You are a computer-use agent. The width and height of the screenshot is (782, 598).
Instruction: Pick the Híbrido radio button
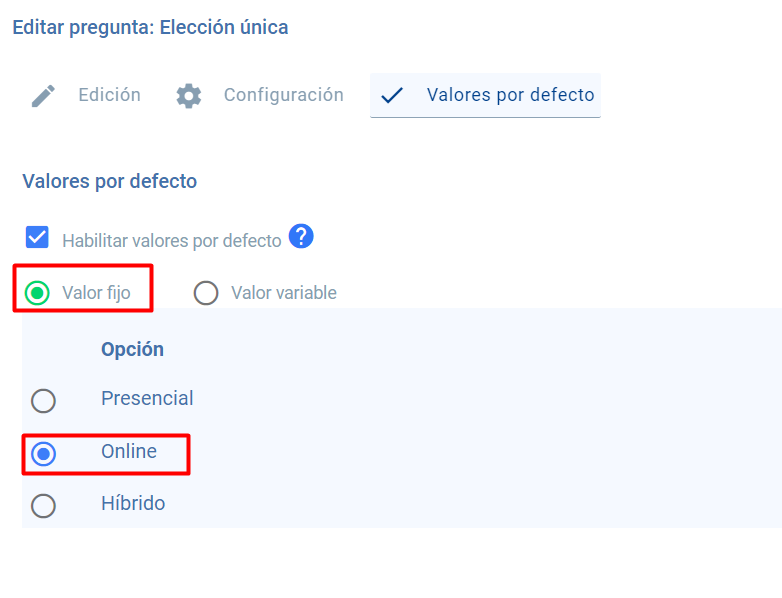[43, 506]
